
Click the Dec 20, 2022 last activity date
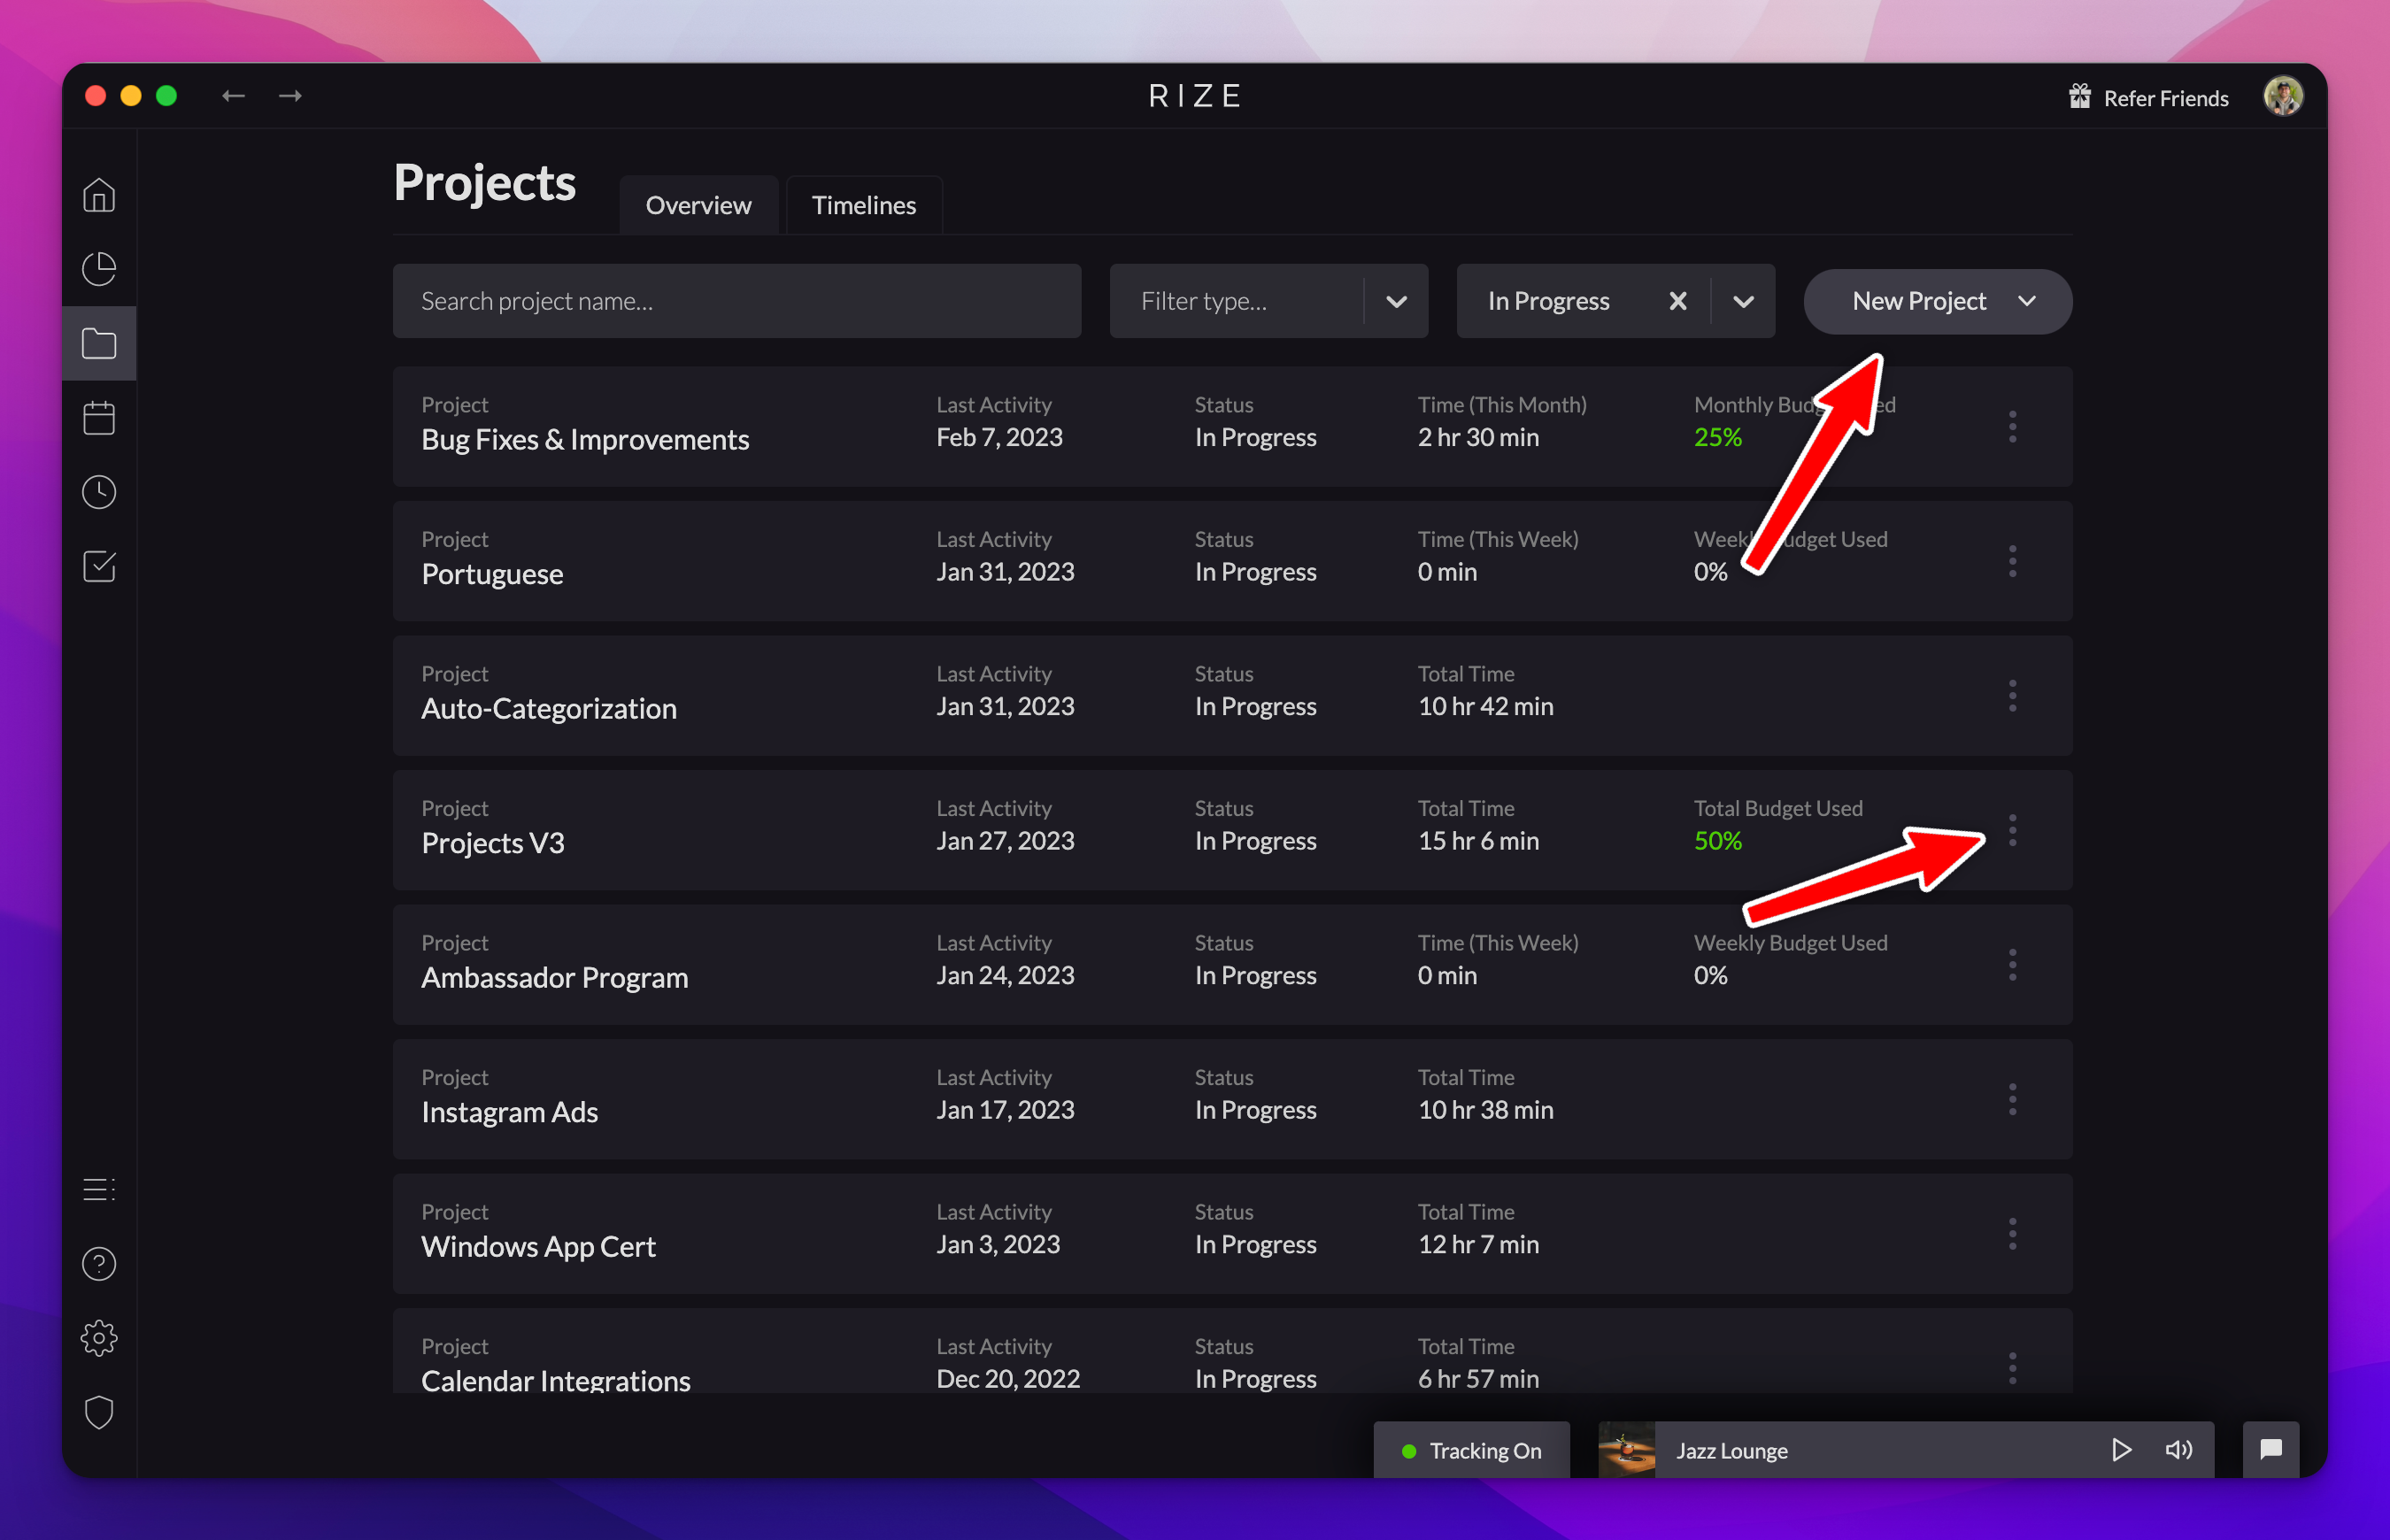click(1008, 1379)
